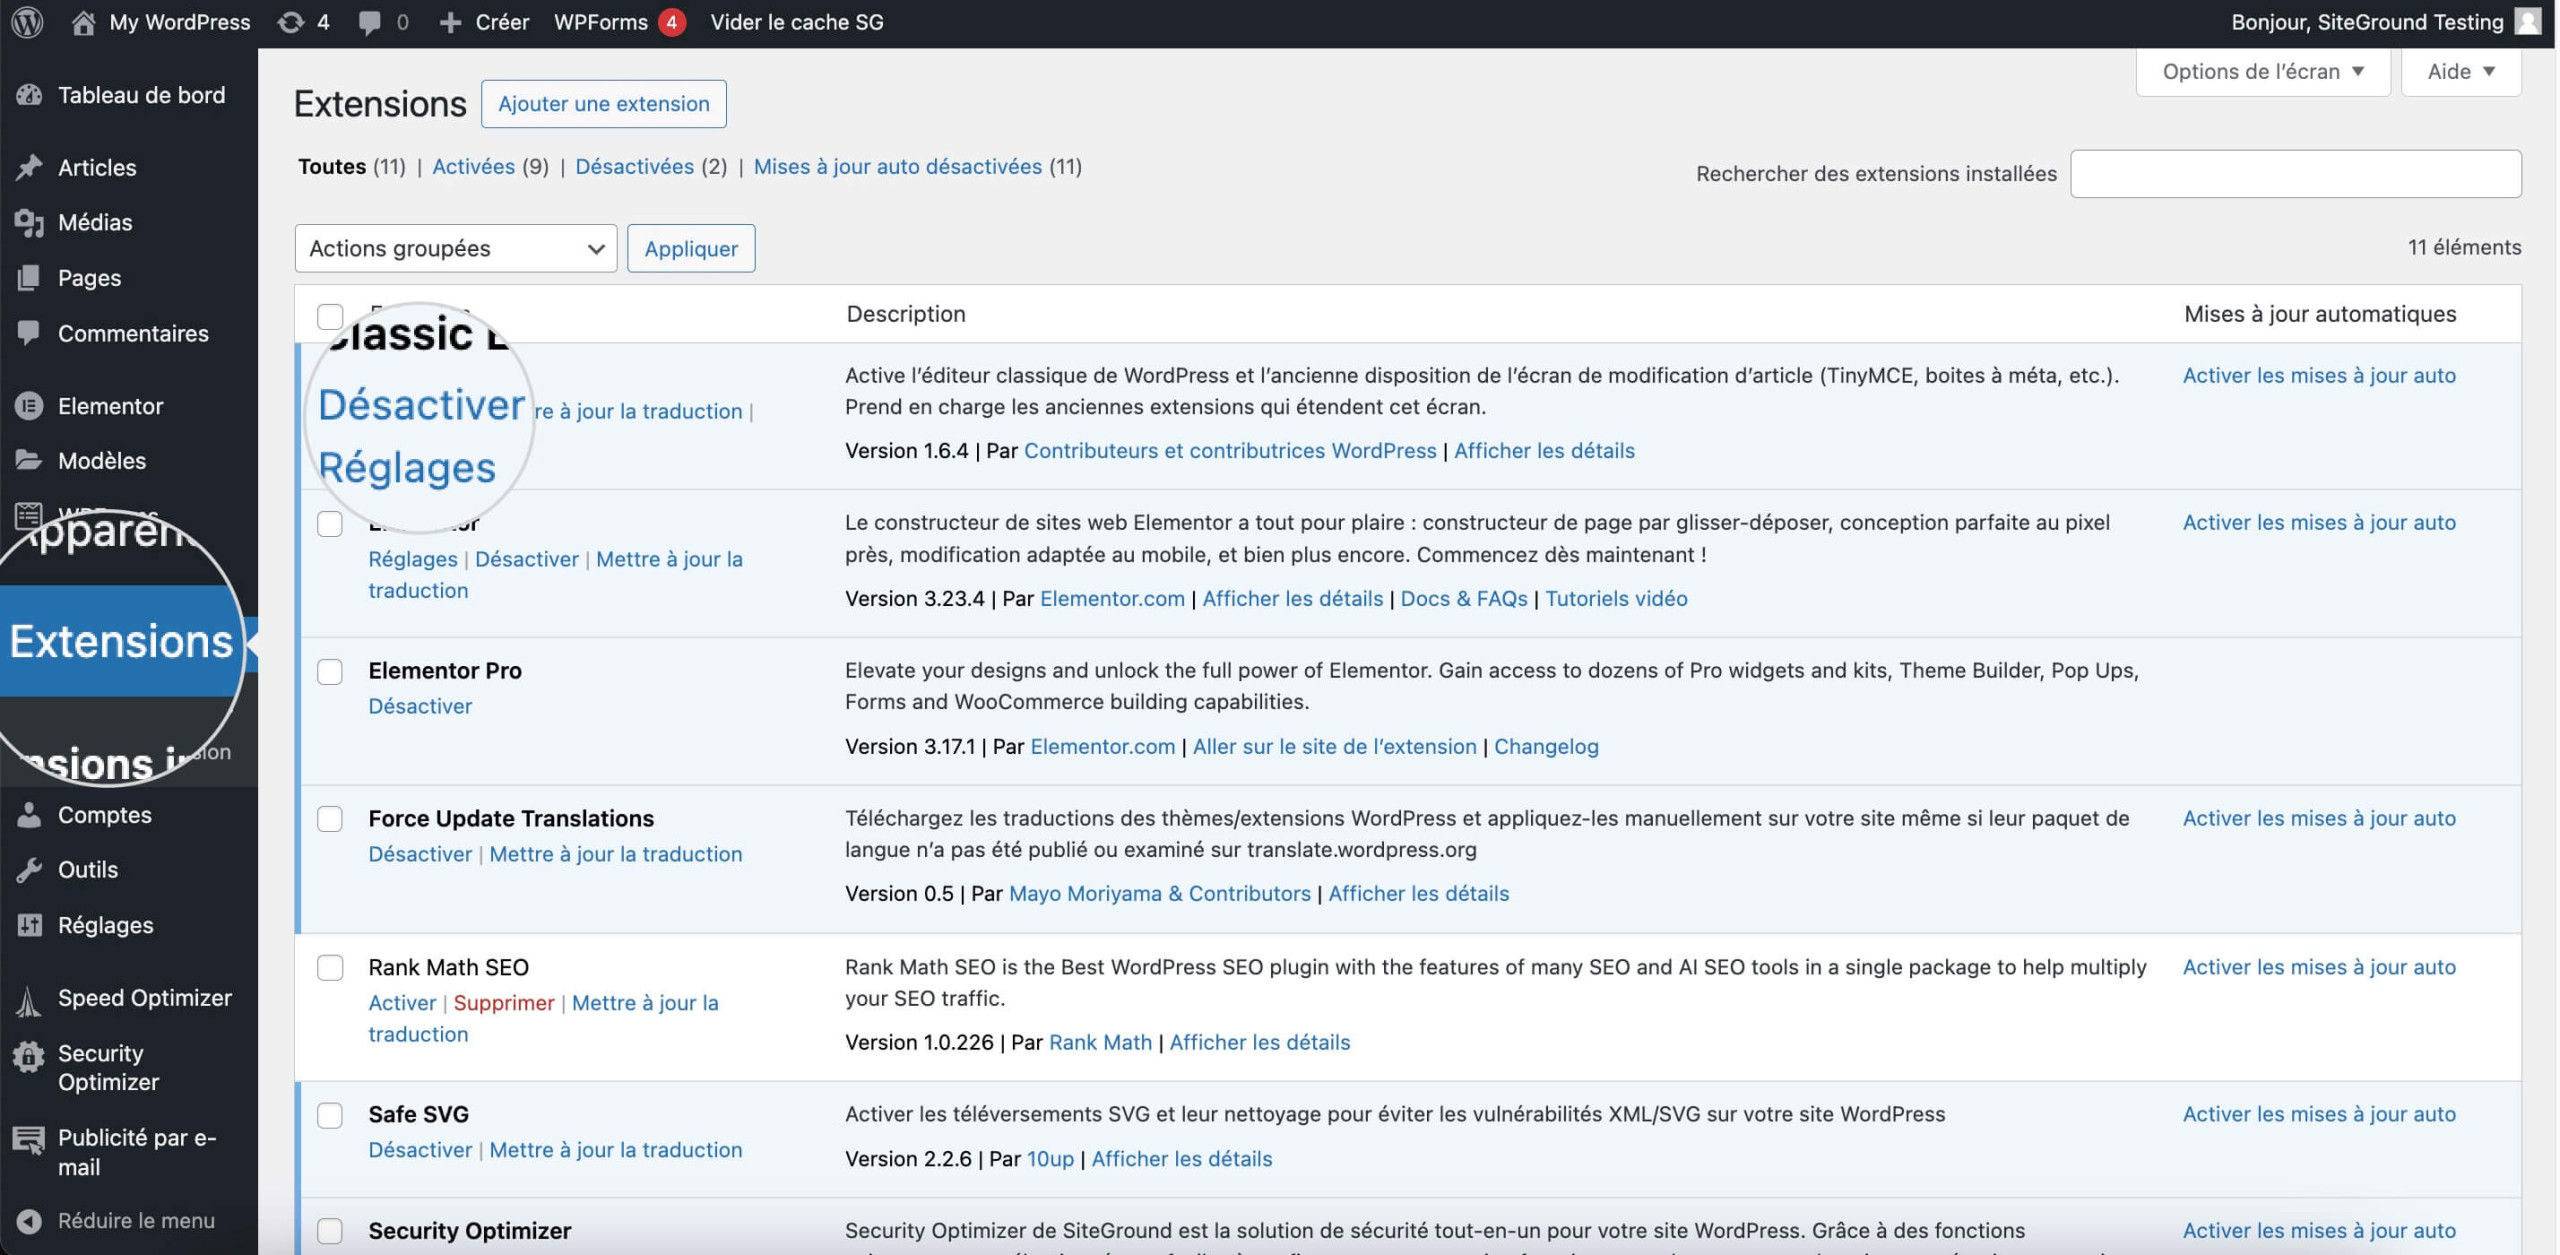Show Mises à jour auto désactivées
The image size is (2560, 1255).
[897, 166]
